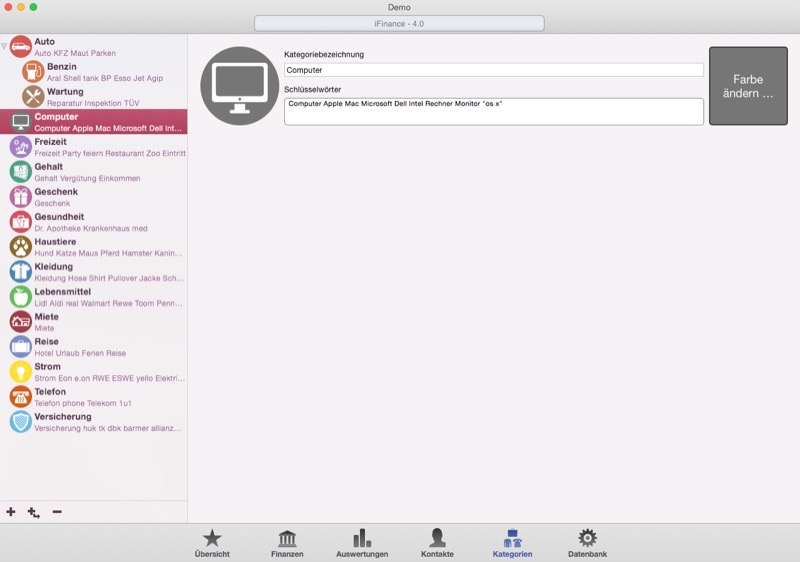
Task: Click the Versicherung shield icon
Action: click(x=20, y=422)
